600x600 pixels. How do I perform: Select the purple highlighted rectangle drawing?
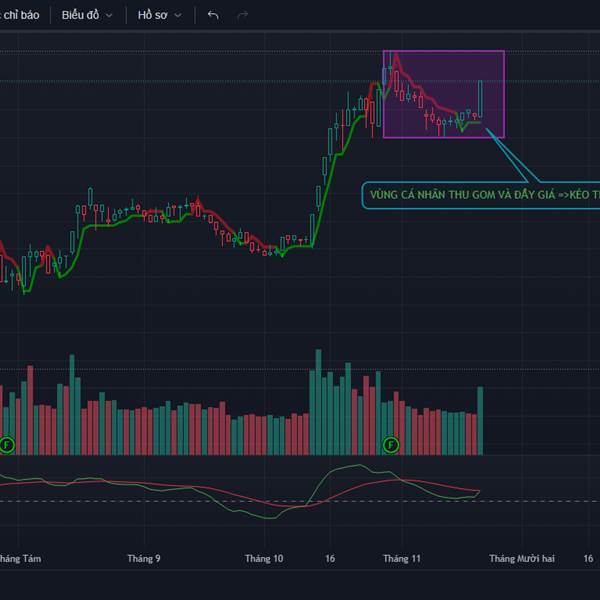point(443,94)
